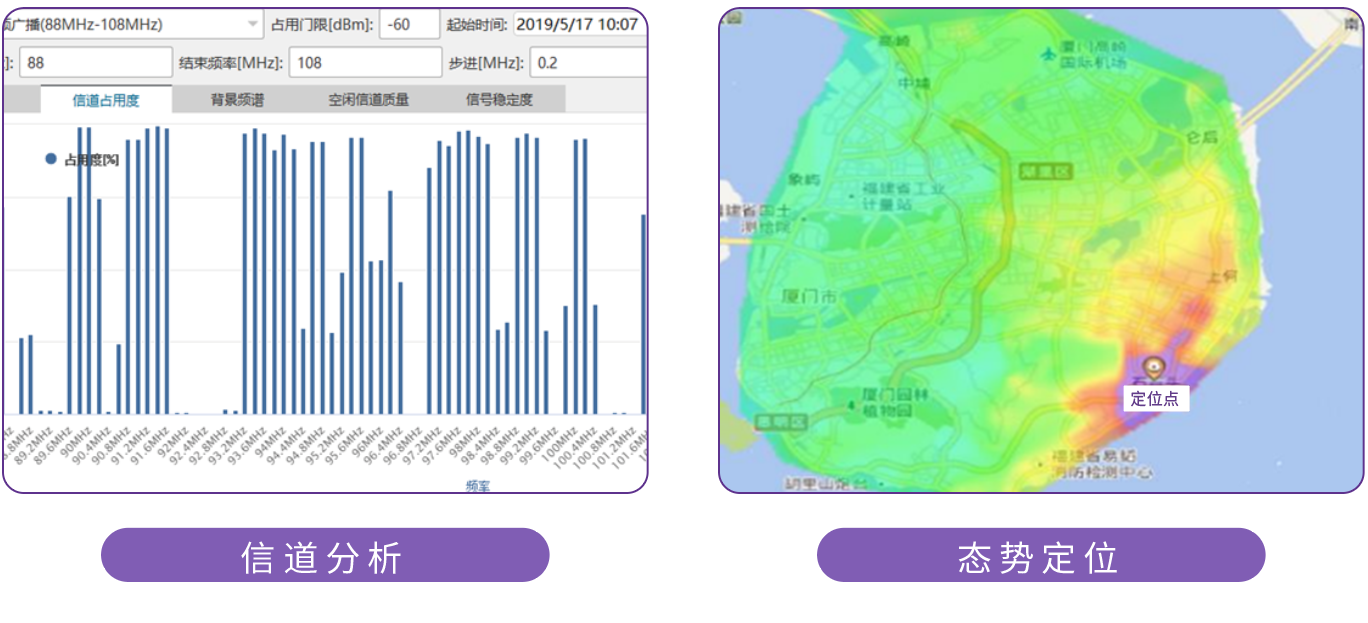Click the 结束频率[MHz] label
This screenshot has height=623, width=1368.
pos(231,62)
